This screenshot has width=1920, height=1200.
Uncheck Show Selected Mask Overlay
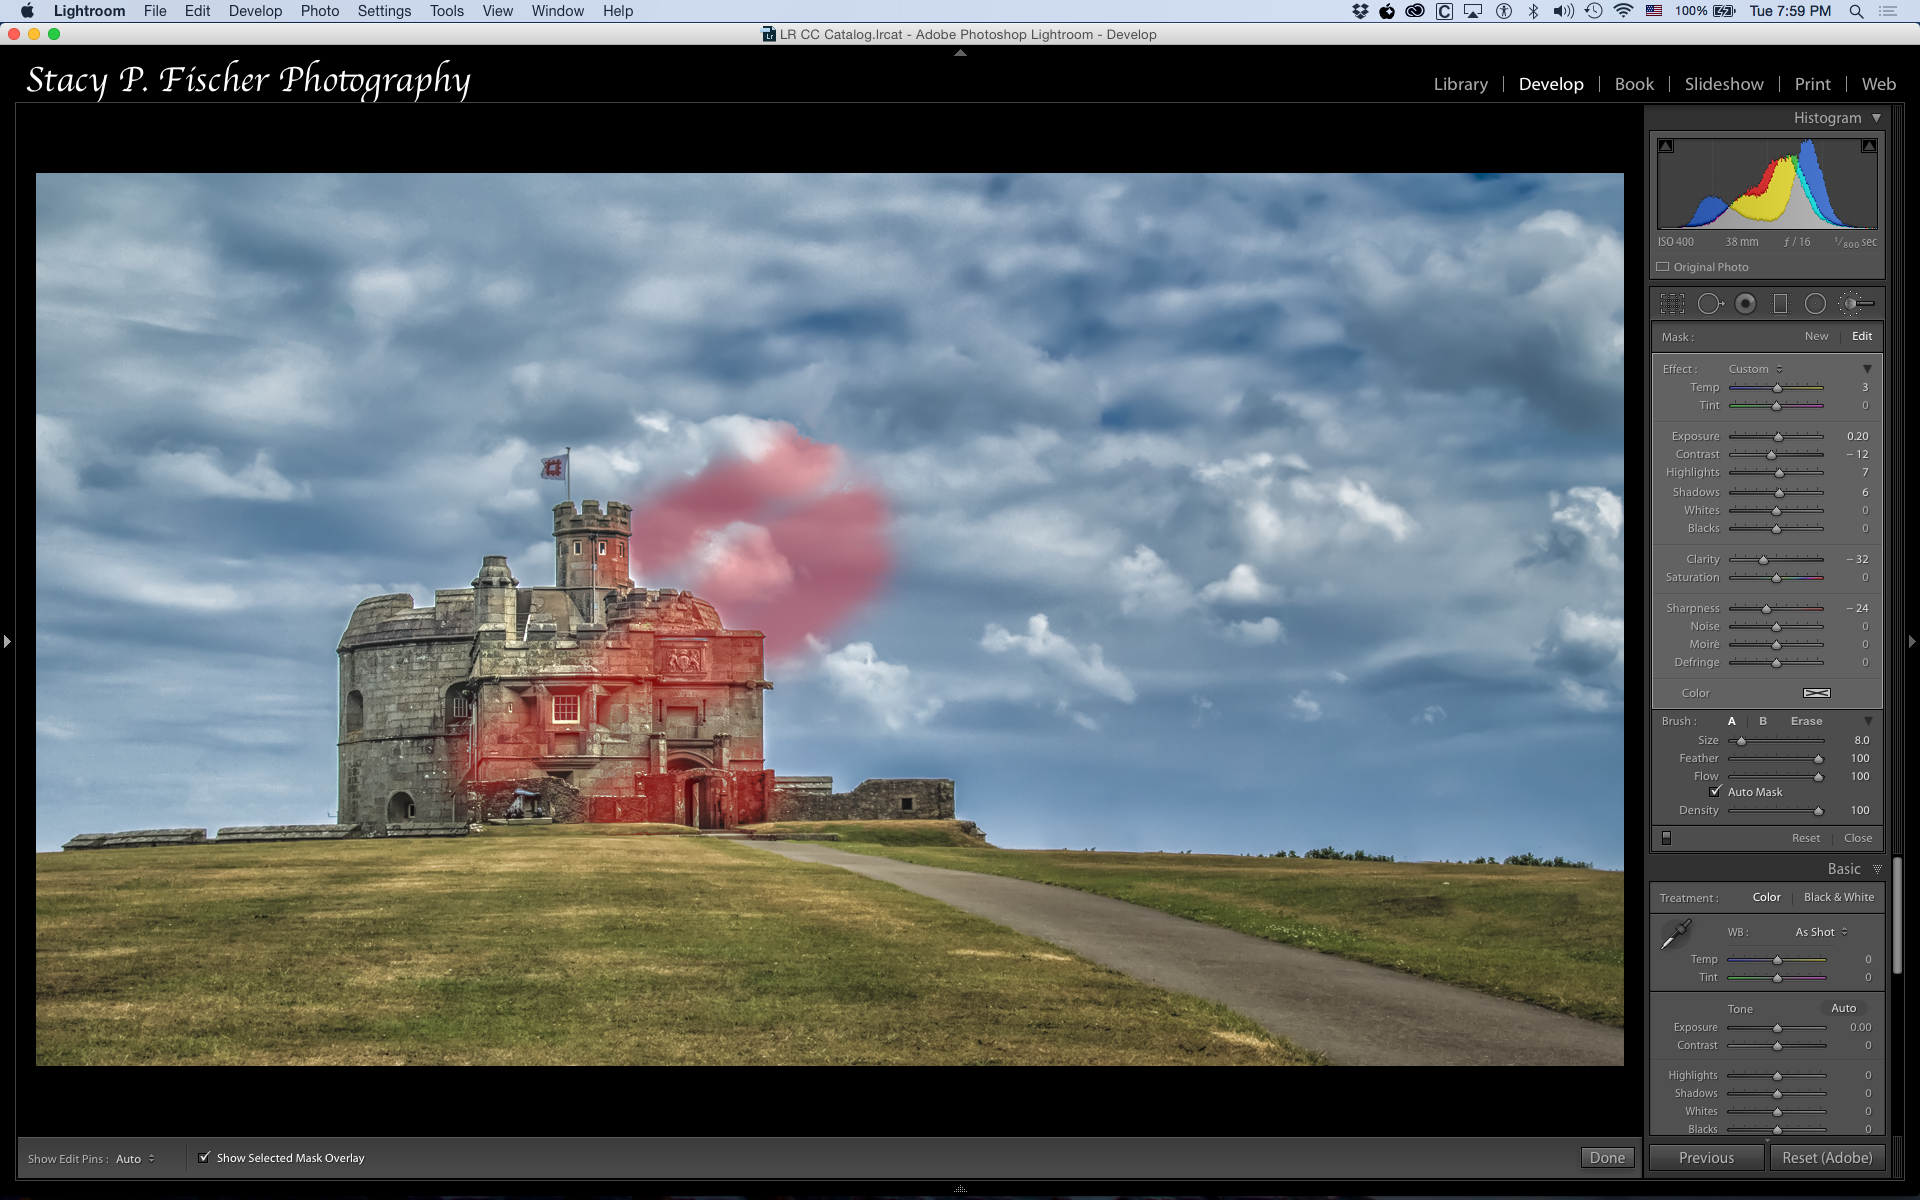[x=205, y=1157]
